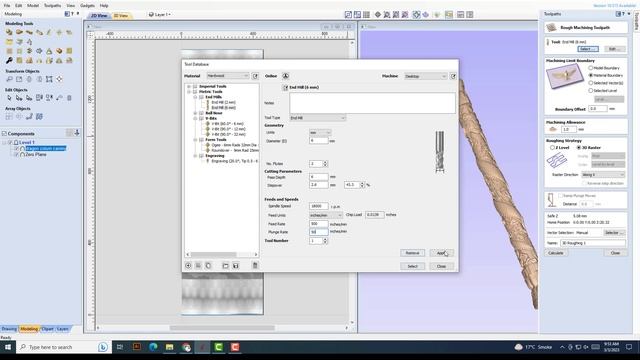
Task: Click Apply in Tool Database
Action: 441,253
